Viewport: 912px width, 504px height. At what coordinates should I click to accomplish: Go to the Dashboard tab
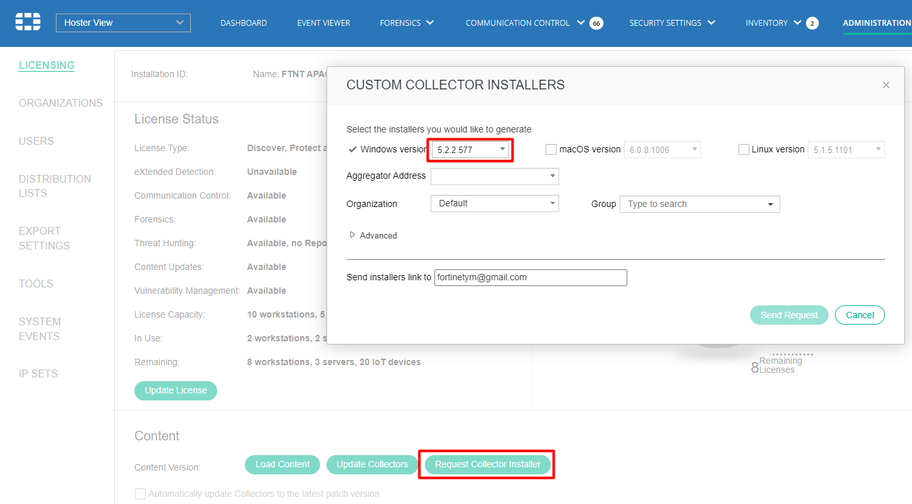243,23
